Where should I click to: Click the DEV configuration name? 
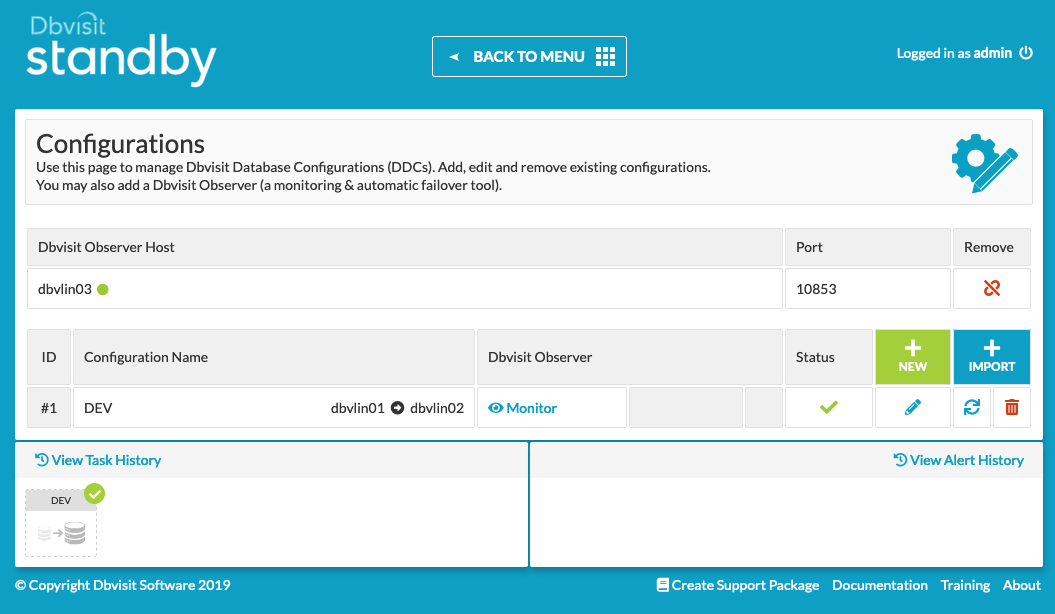click(98, 408)
